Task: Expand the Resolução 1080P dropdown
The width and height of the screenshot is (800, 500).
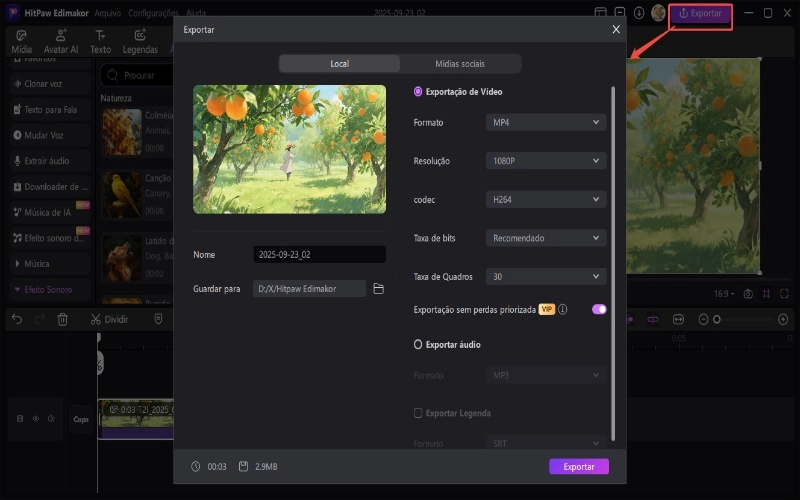Action: click(x=546, y=161)
